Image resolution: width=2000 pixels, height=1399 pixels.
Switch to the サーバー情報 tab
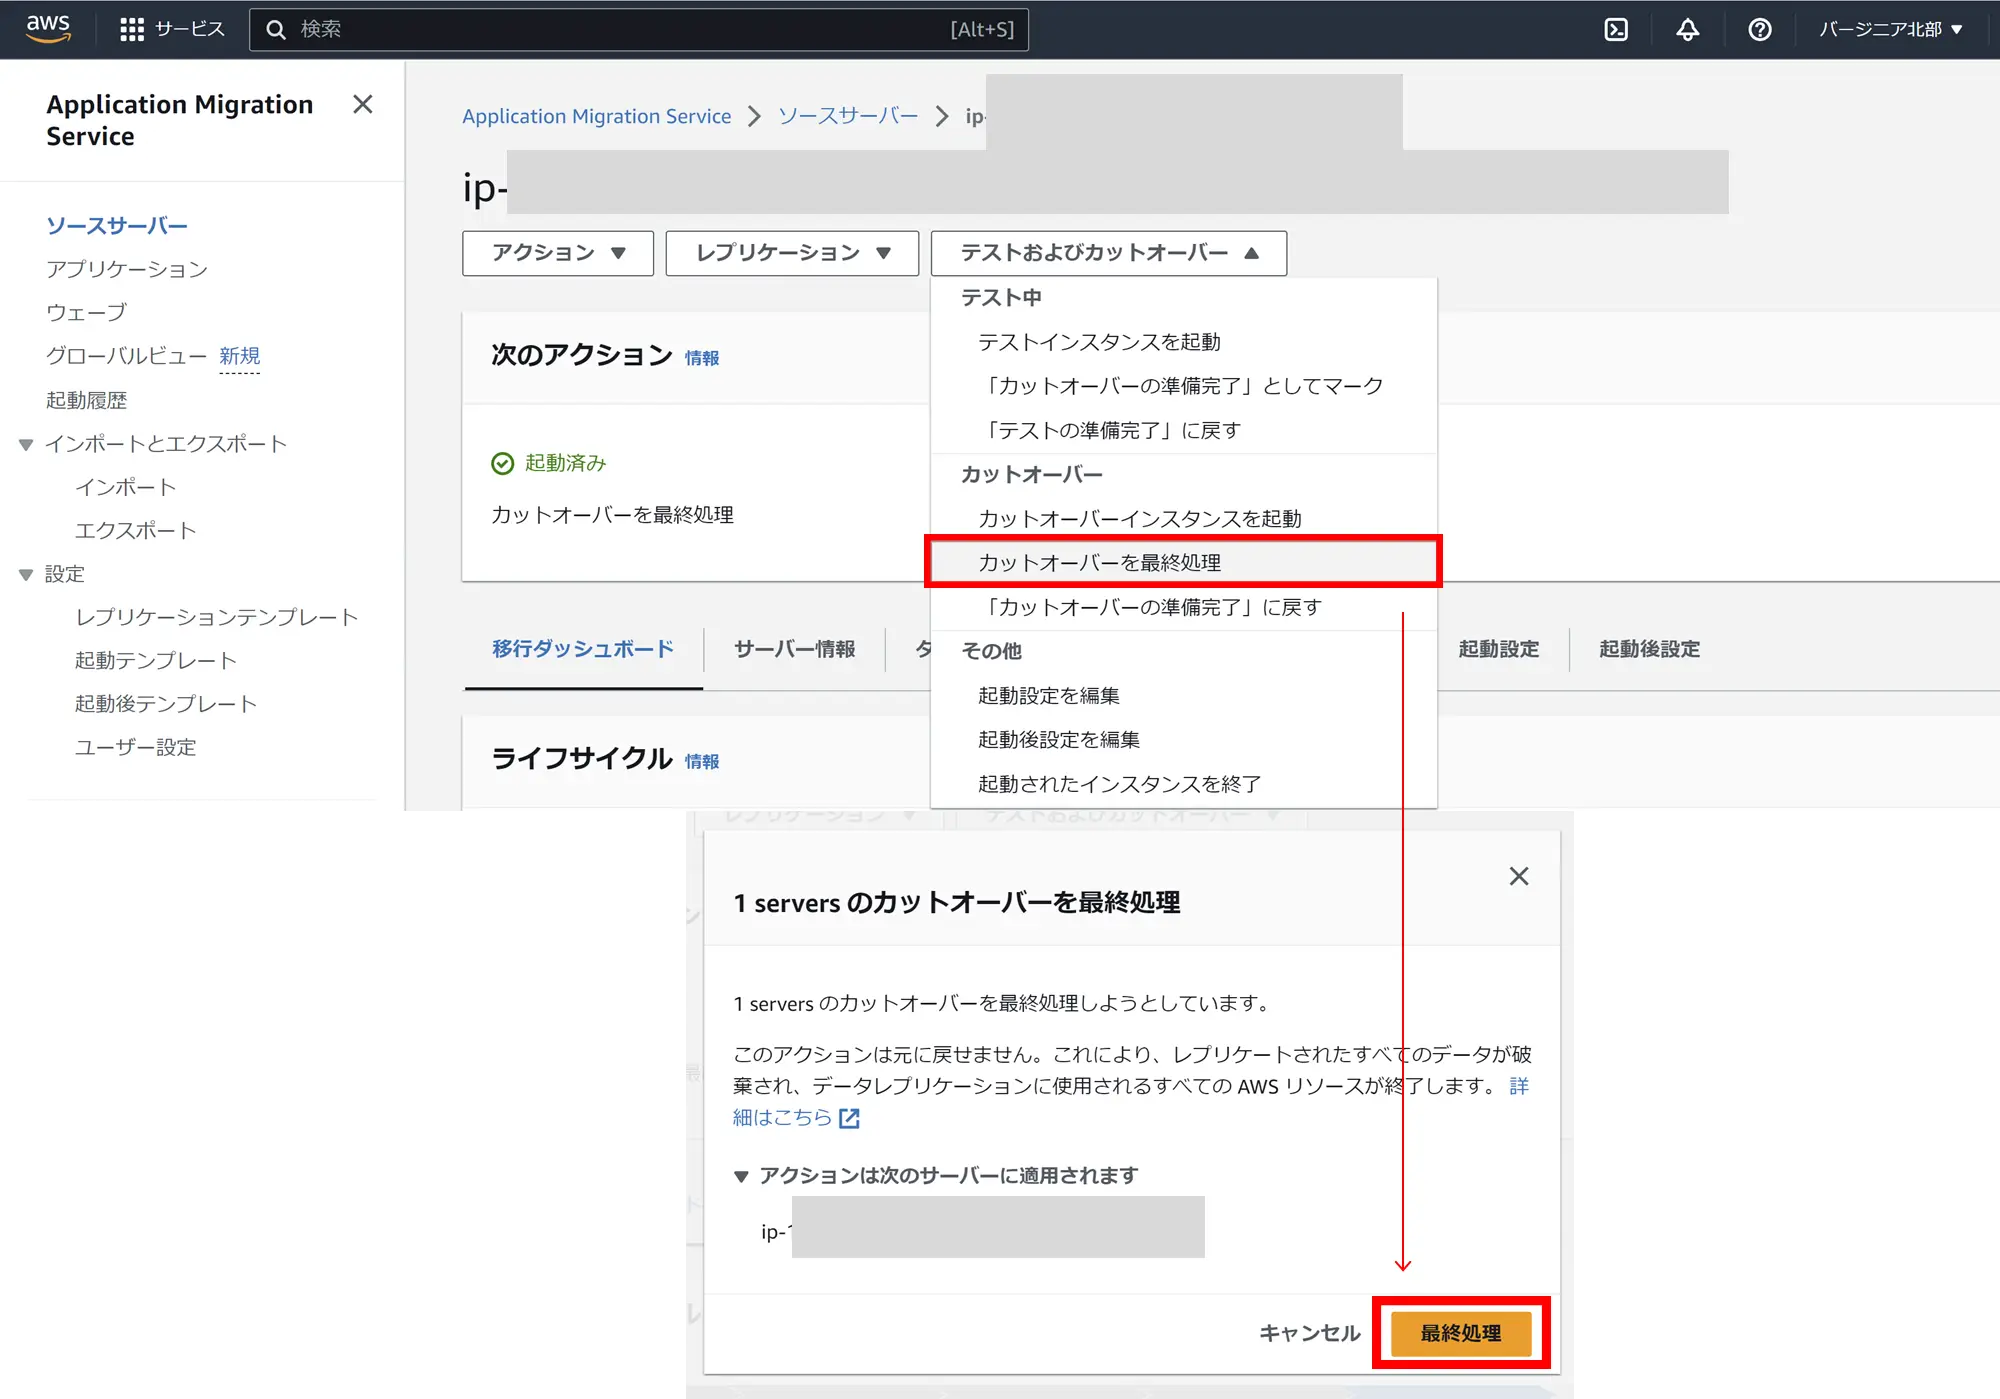tap(795, 649)
